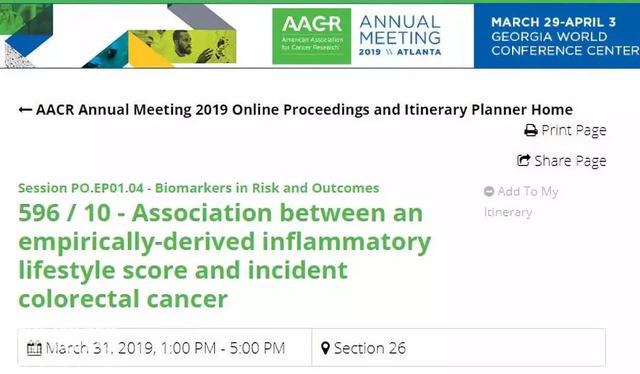Click Print Page text
The height and width of the screenshot is (374, 640).
pyautogui.click(x=574, y=131)
